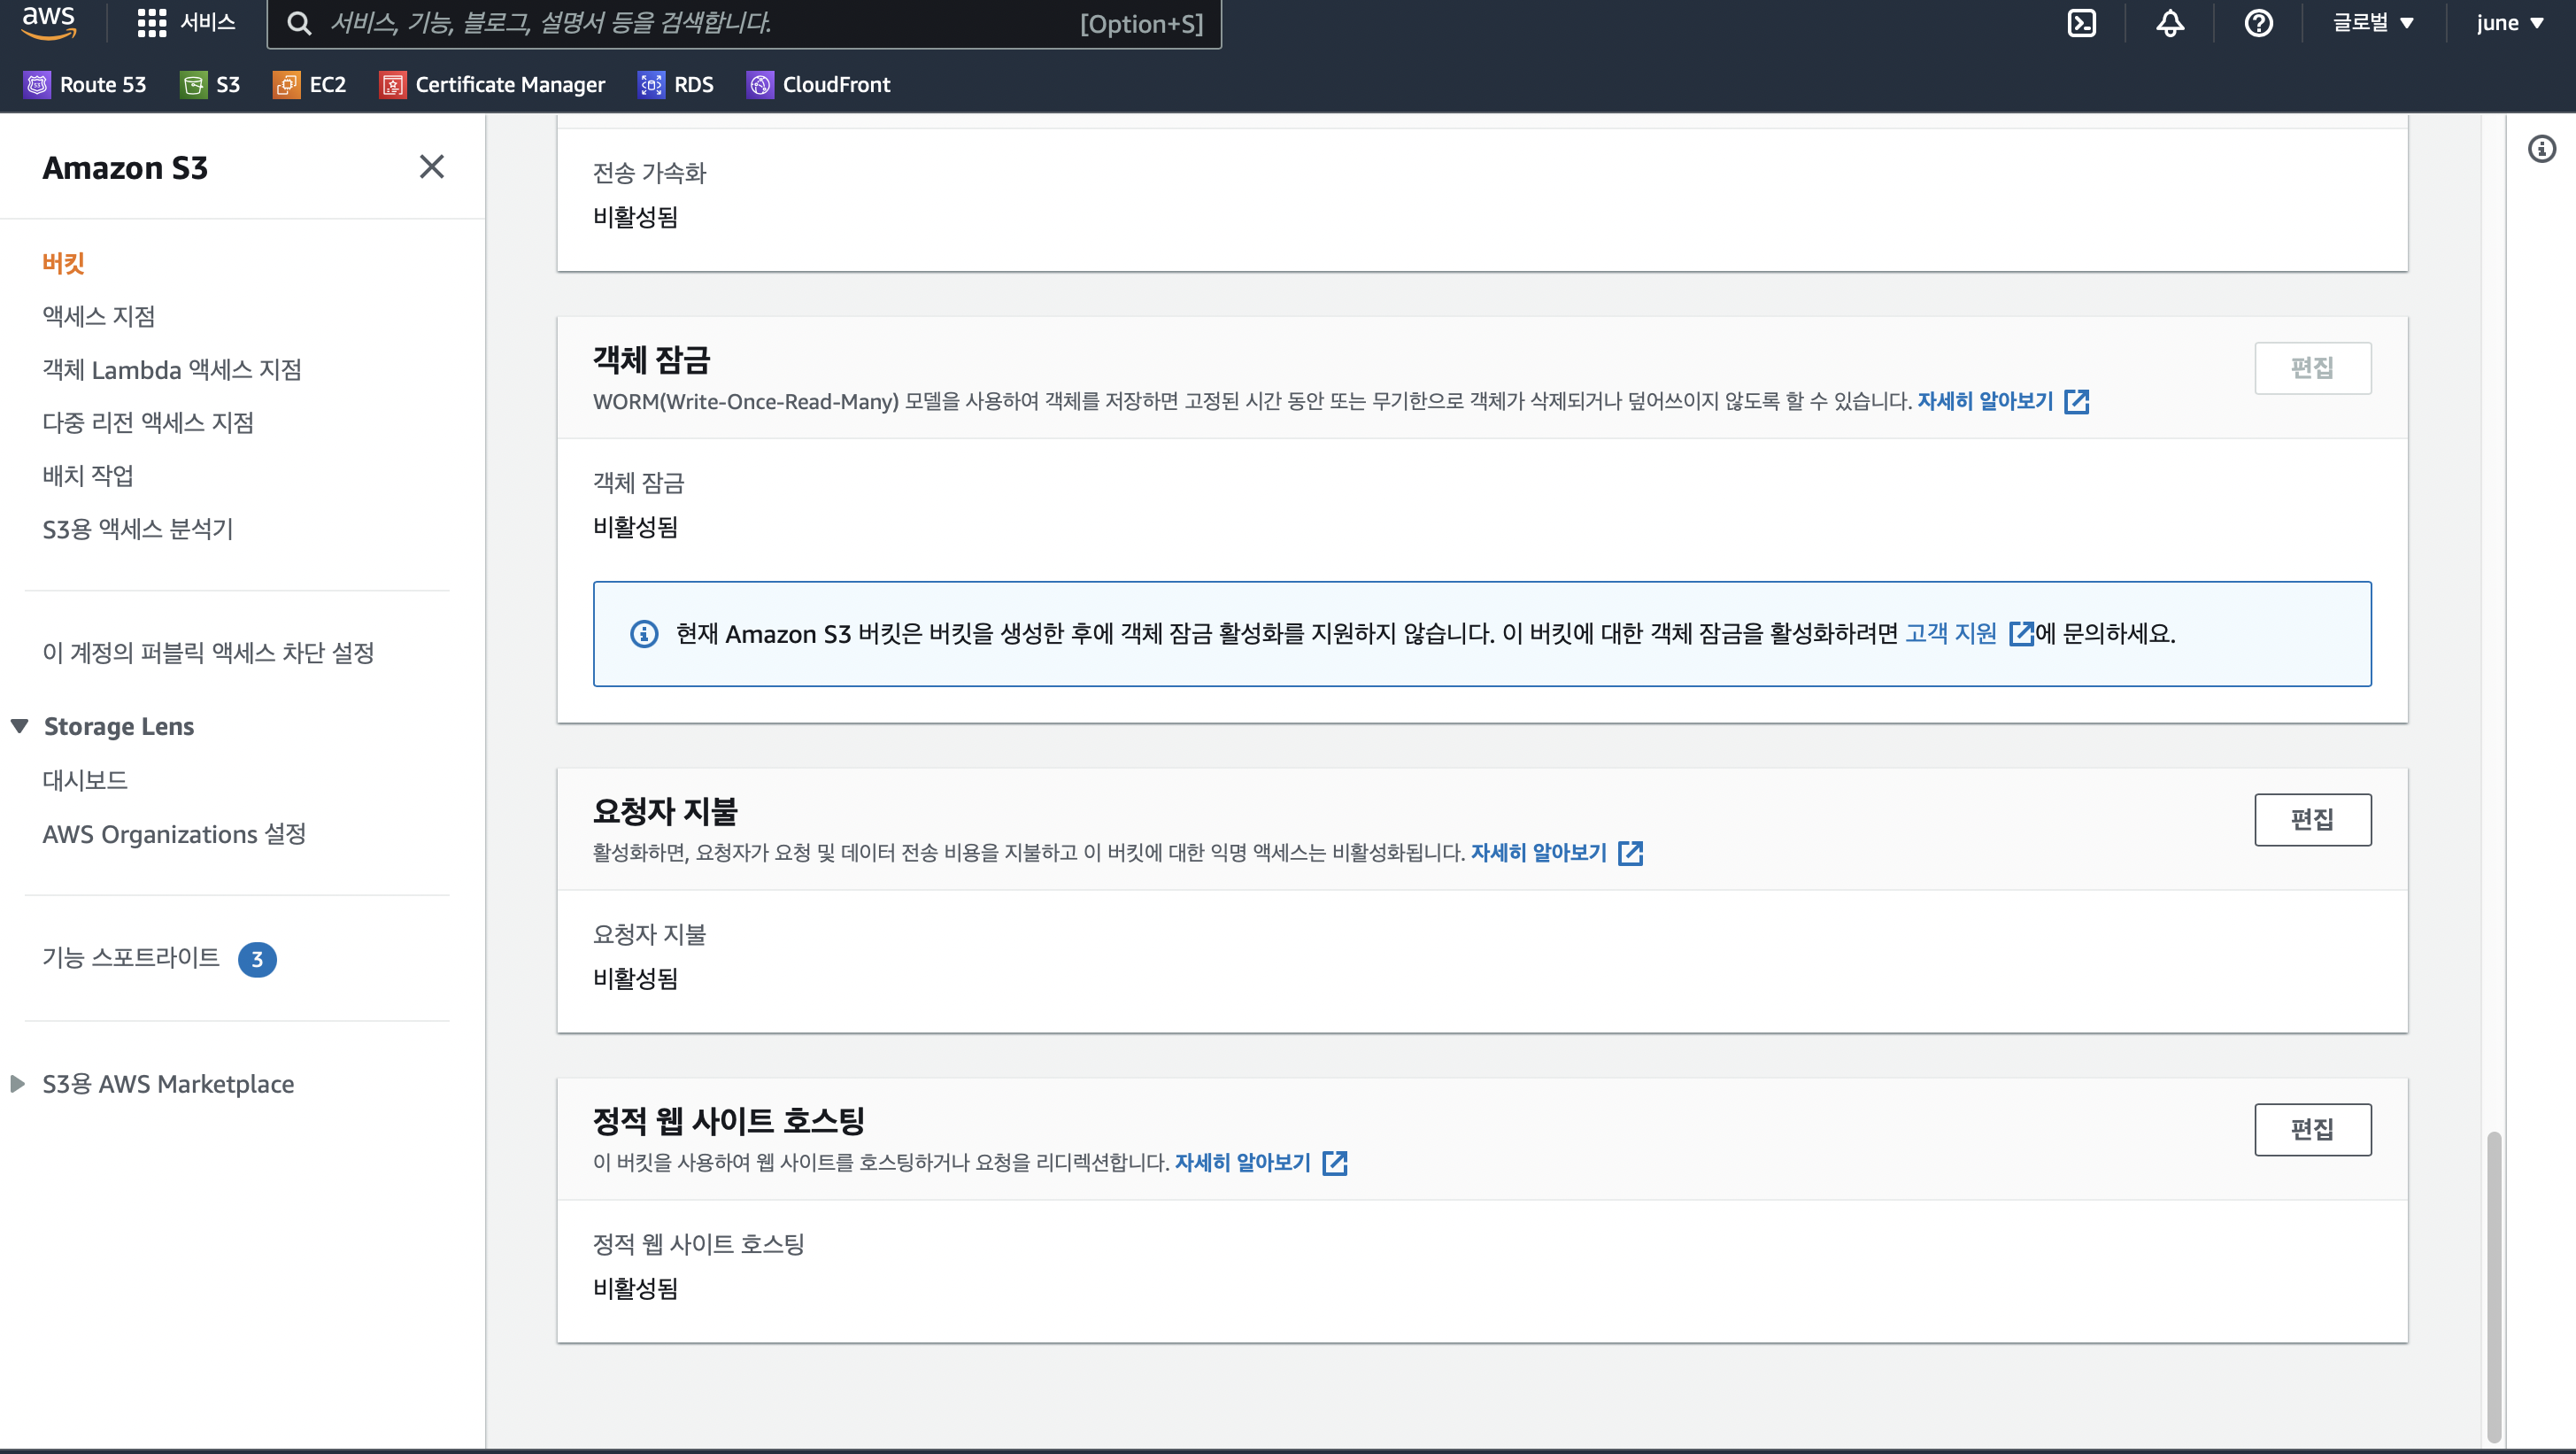
Task: Click the 요청자 지불 section heading
Action: [664, 811]
